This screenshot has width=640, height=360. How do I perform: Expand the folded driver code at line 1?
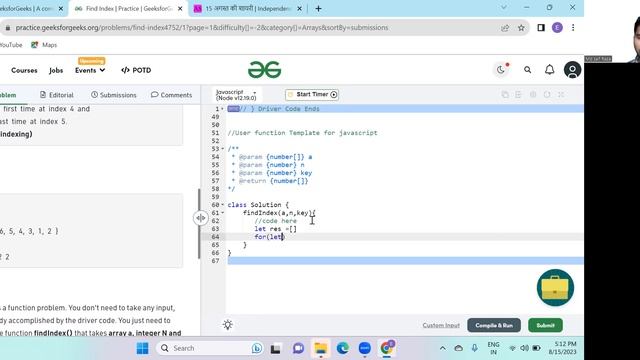coord(222,109)
